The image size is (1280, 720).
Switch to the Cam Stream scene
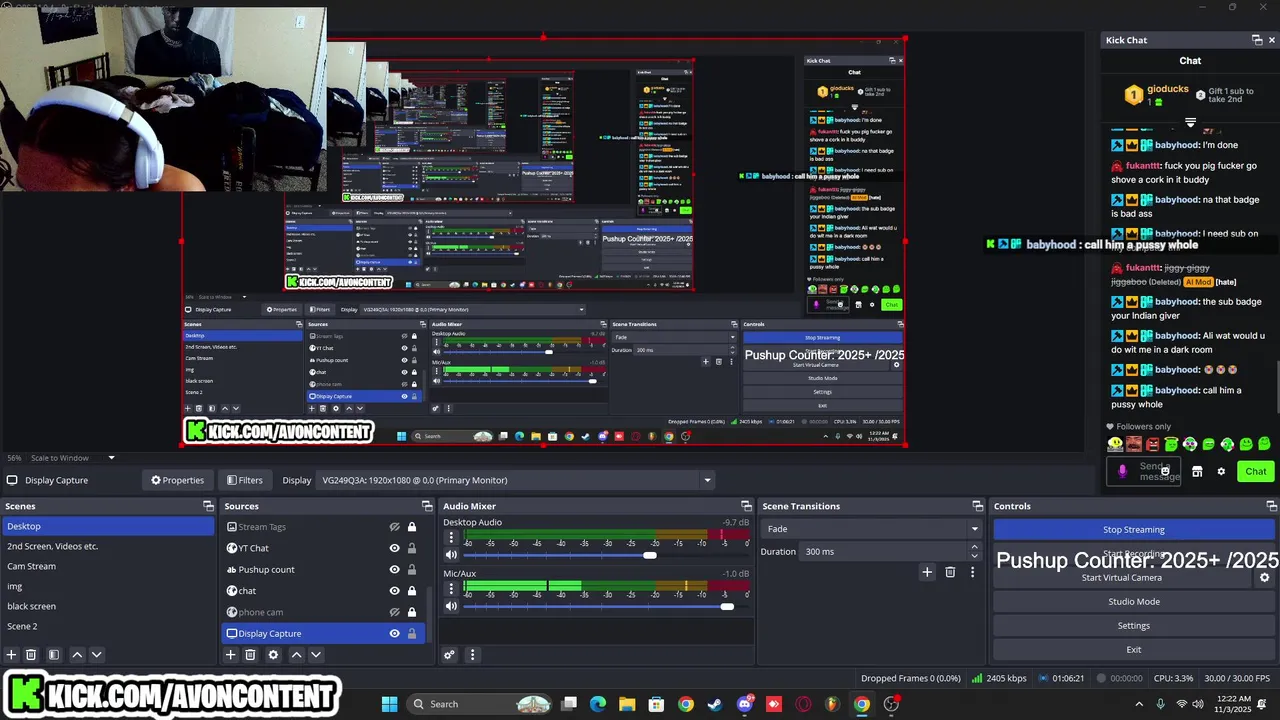click(x=108, y=566)
